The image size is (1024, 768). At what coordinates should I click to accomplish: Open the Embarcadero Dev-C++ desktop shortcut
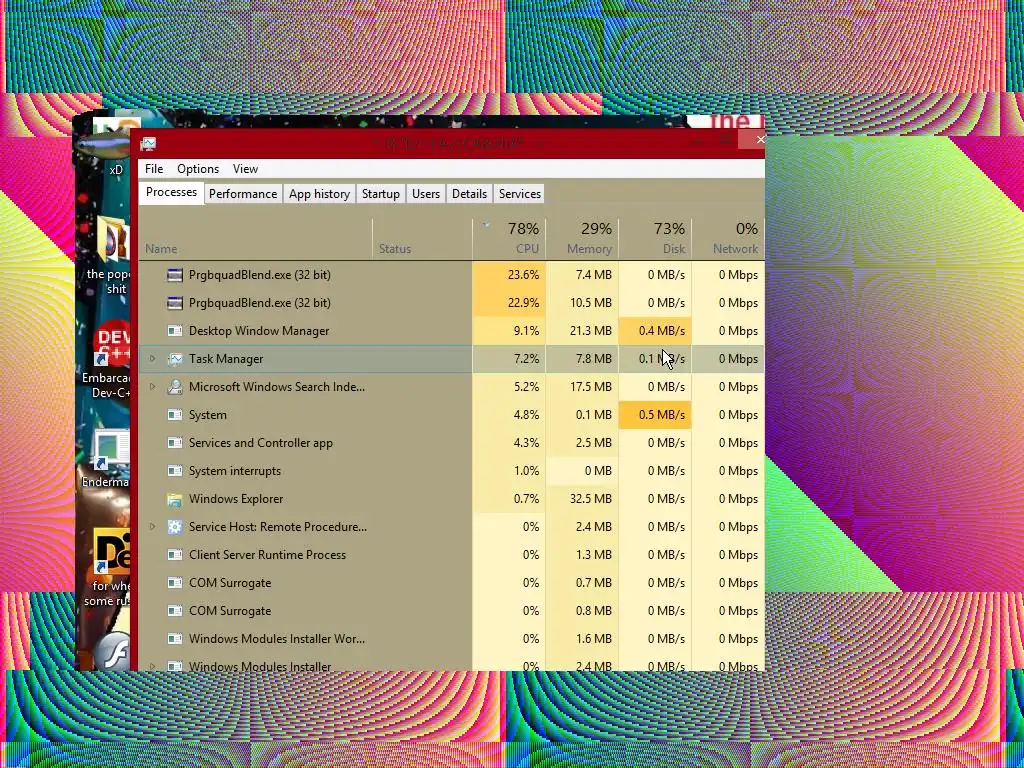click(x=106, y=358)
